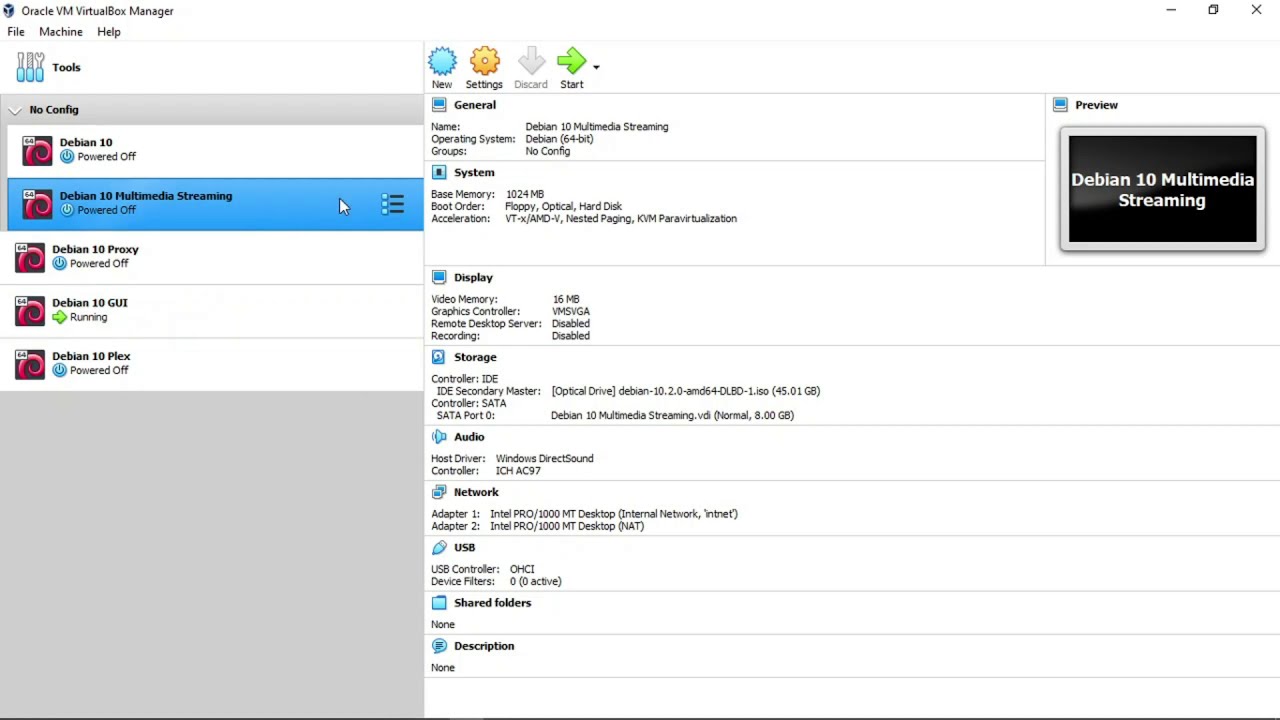Screen dimensions: 1280x720
Task: Click the Adapter 1 Internal Network value
Action: [x=614, y=514]
